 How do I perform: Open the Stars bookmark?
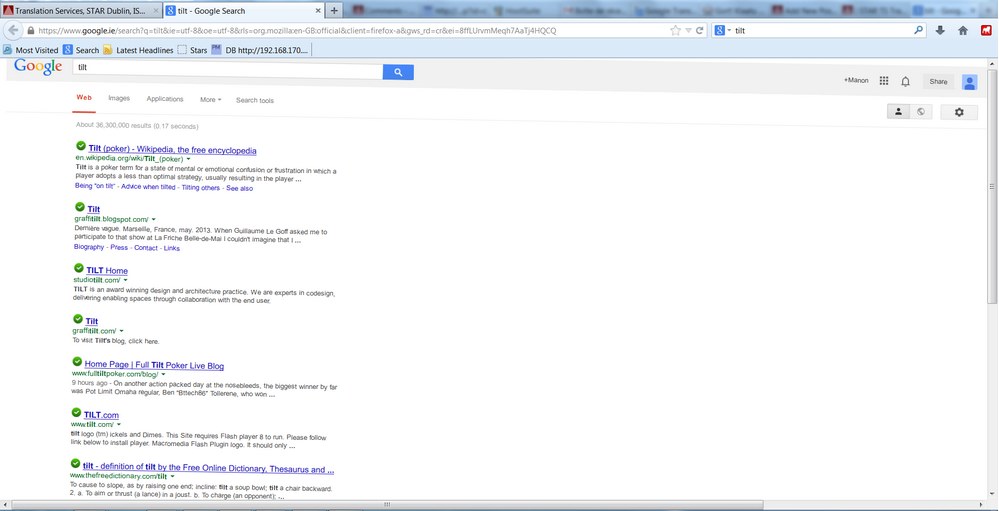[x=192, y=50]
